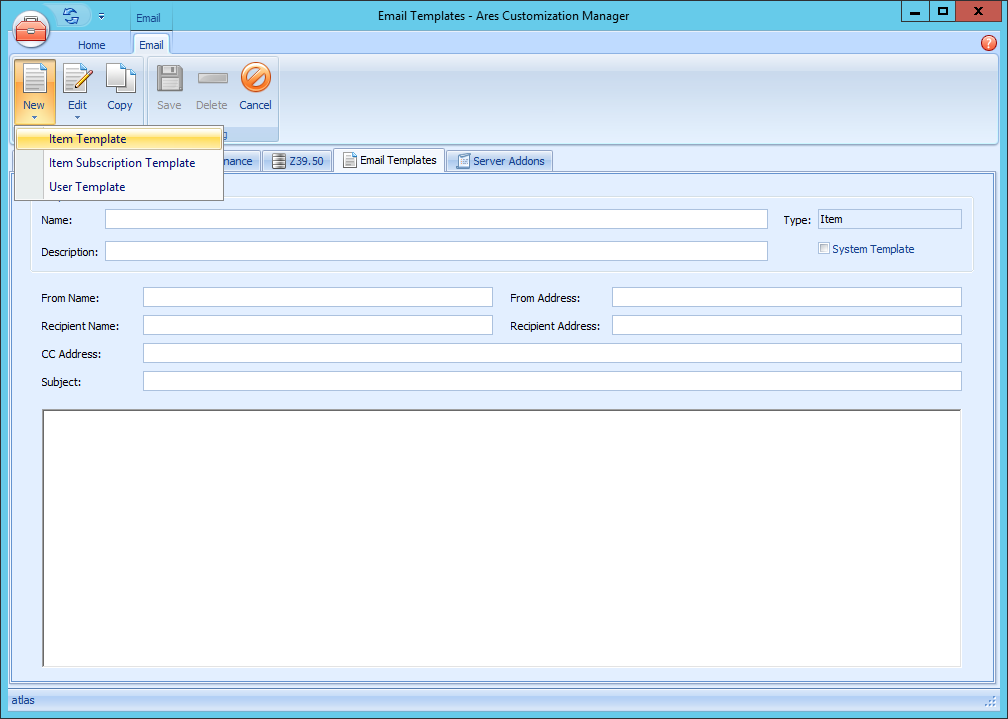This screenshot has width=1008, height=719.
Task: Choose Item Template from the New menu
Action: 88,138
